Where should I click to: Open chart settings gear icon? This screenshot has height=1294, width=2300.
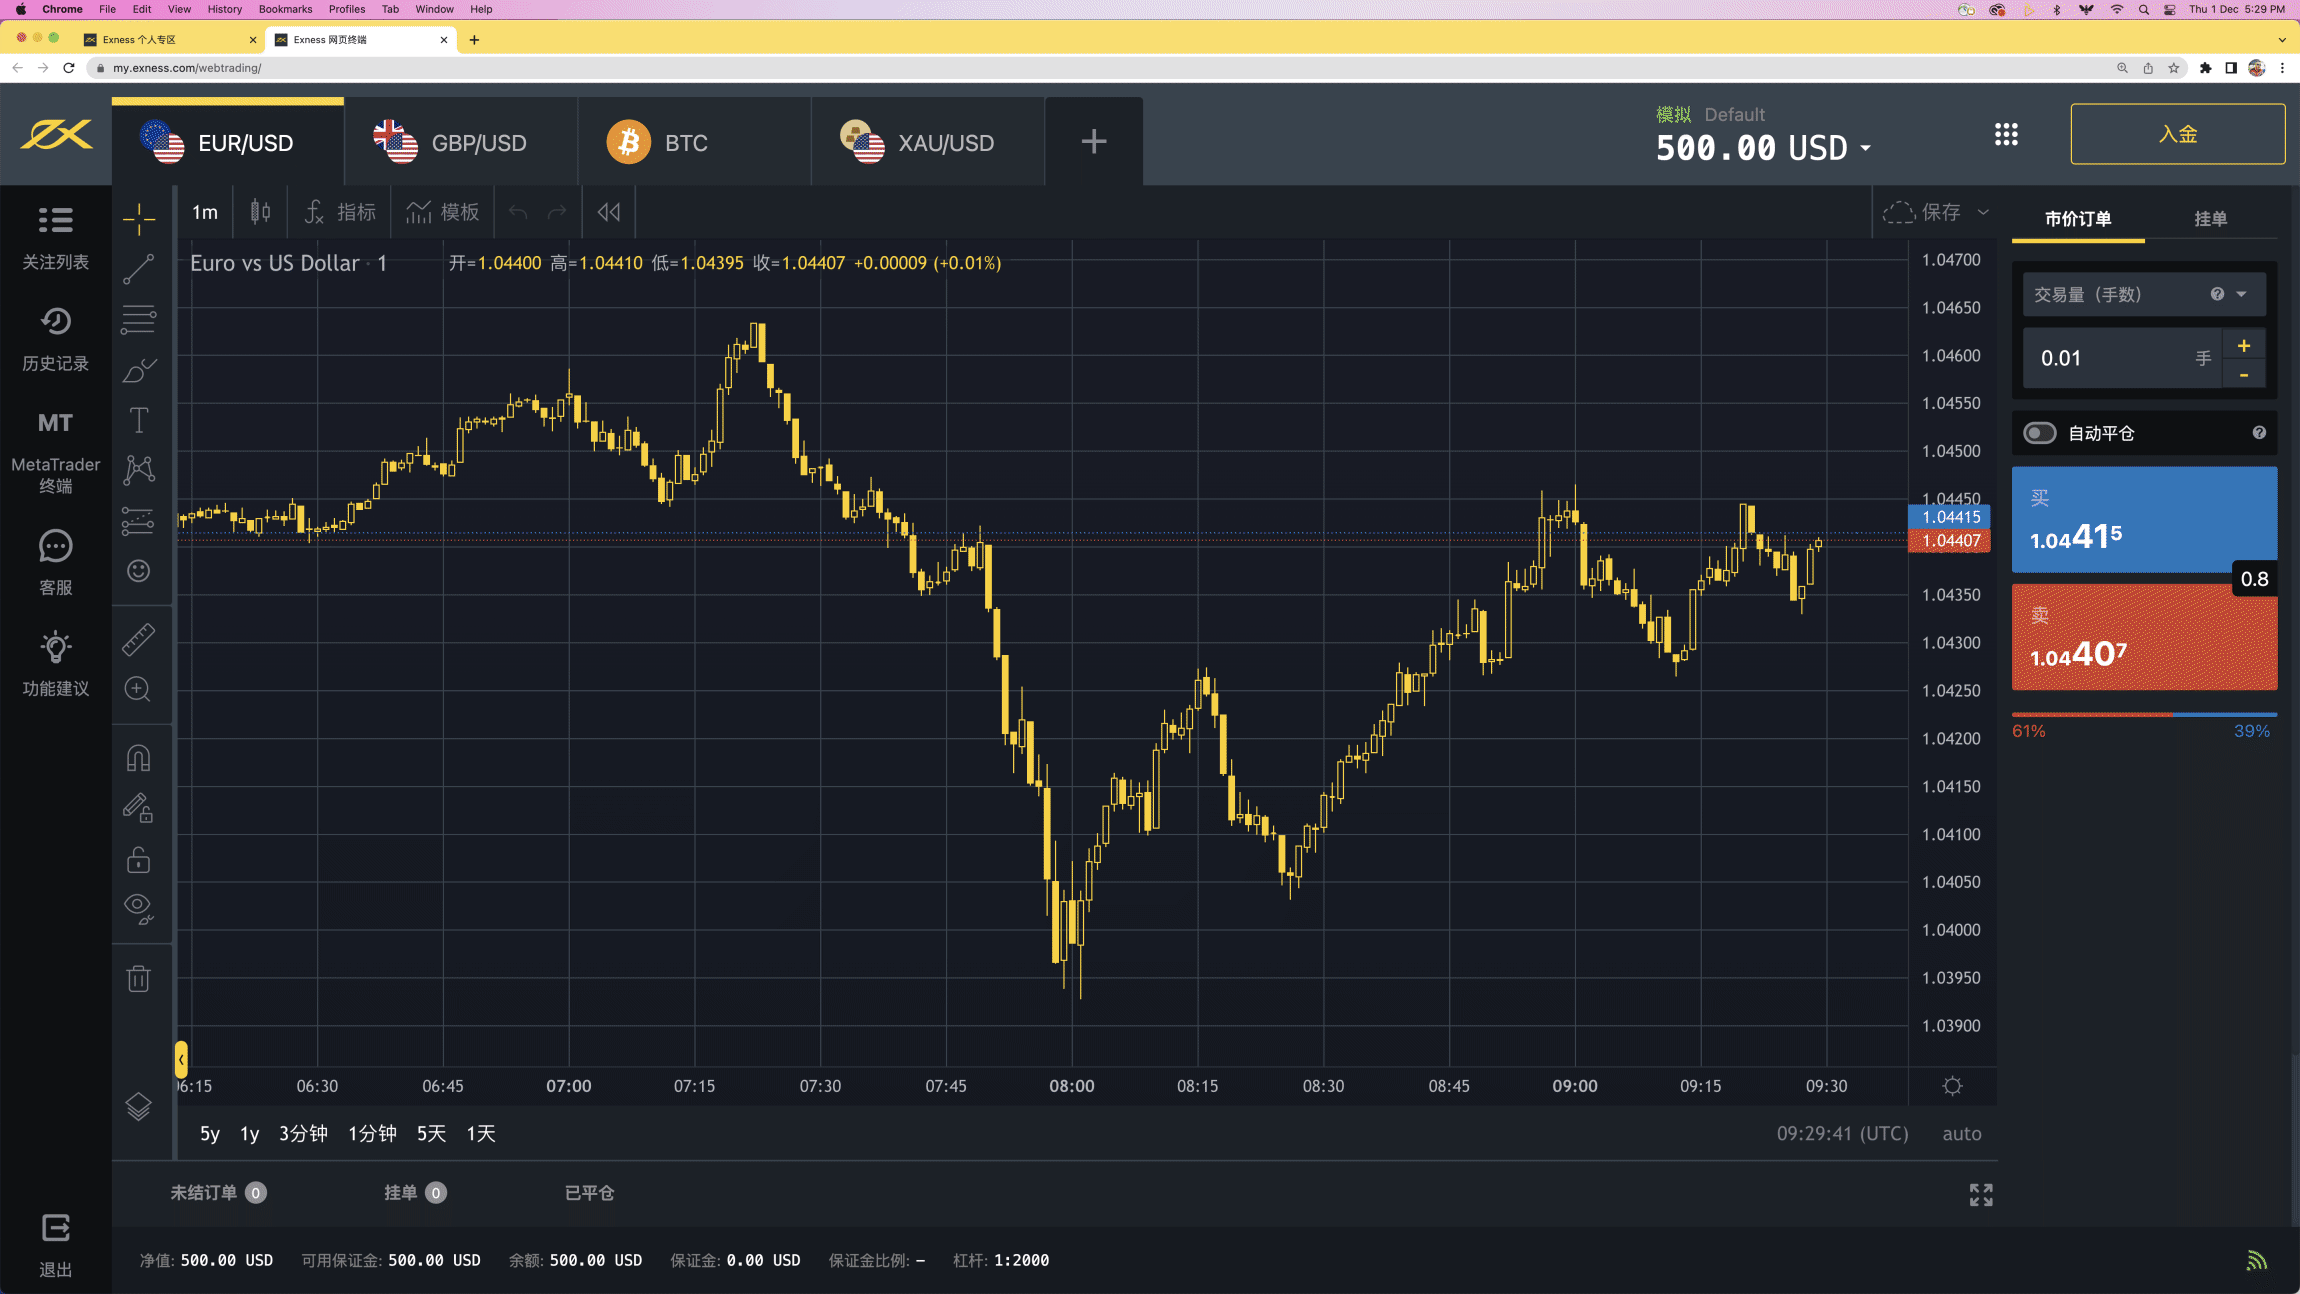(x=1952, y=1086)
